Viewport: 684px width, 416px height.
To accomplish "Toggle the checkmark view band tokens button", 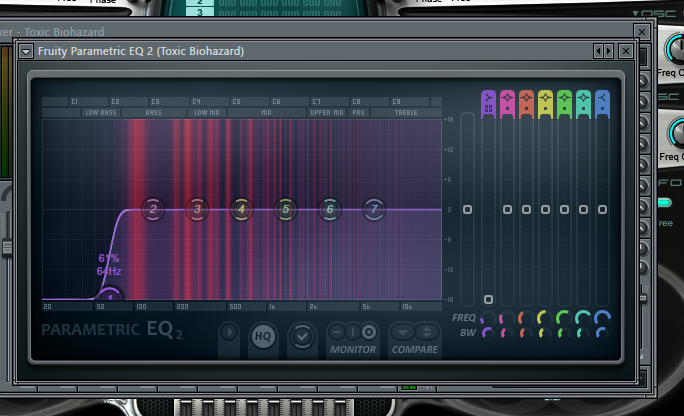I will [302, 336].
